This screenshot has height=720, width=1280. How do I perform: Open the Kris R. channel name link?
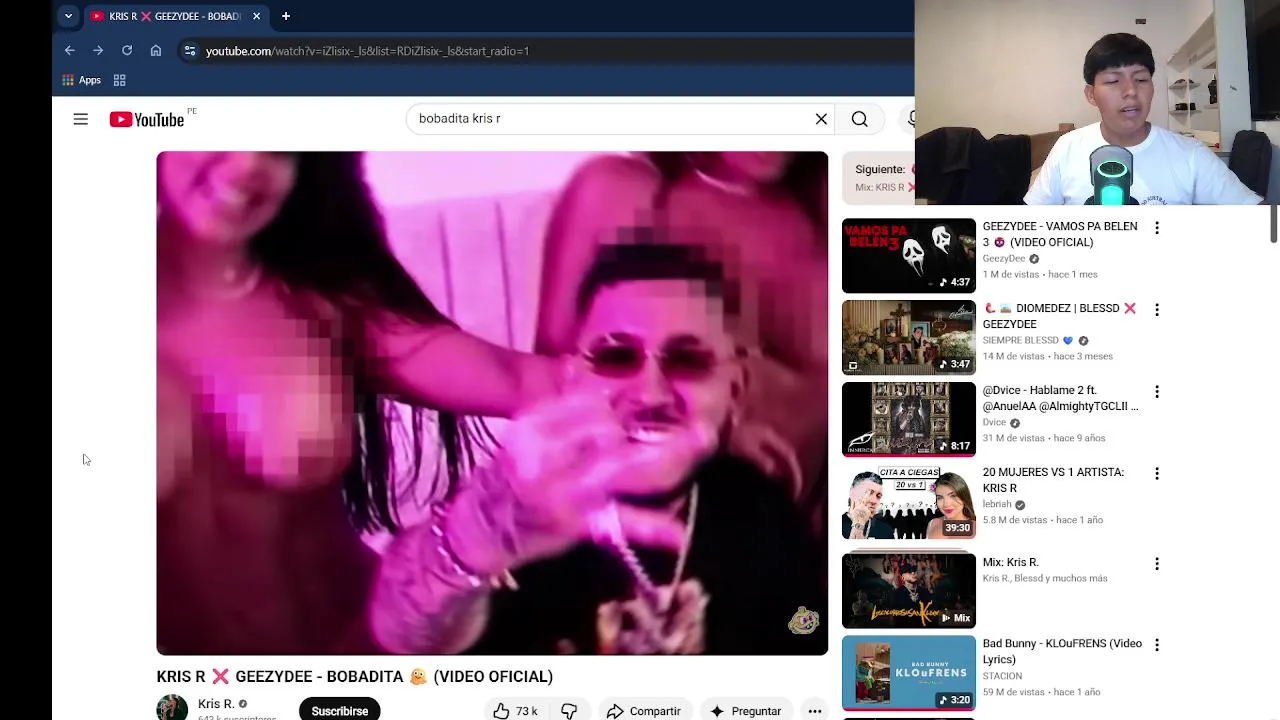pyautogui.click(x=216, y=704)
